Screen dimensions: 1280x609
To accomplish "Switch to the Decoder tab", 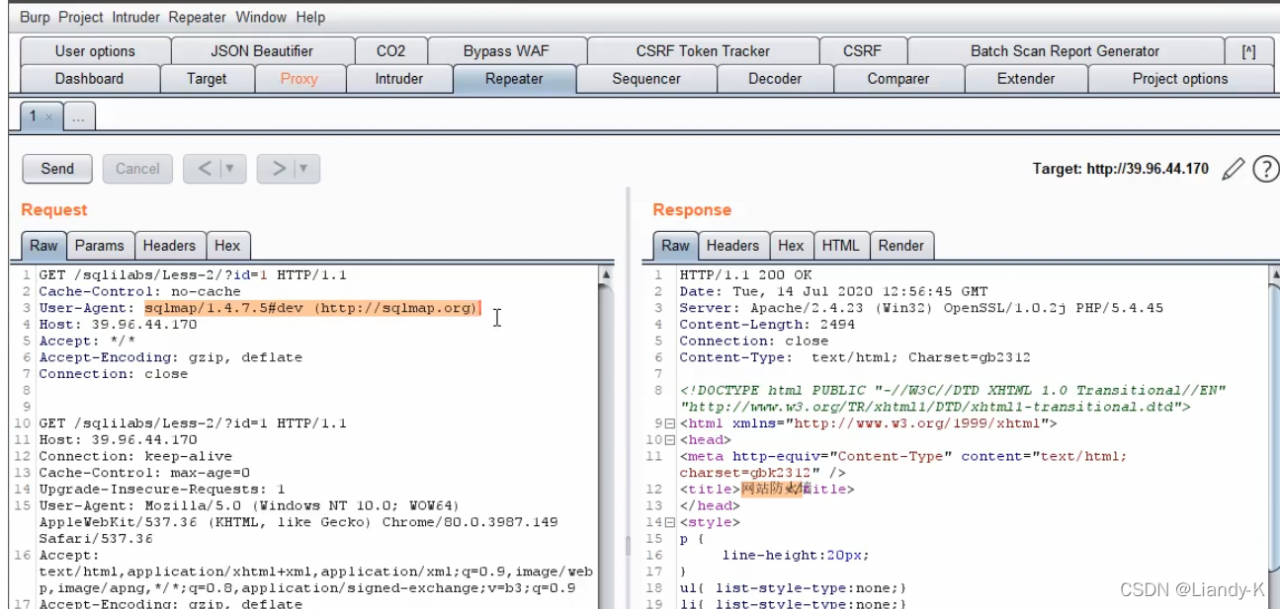I will click(775, 79).
